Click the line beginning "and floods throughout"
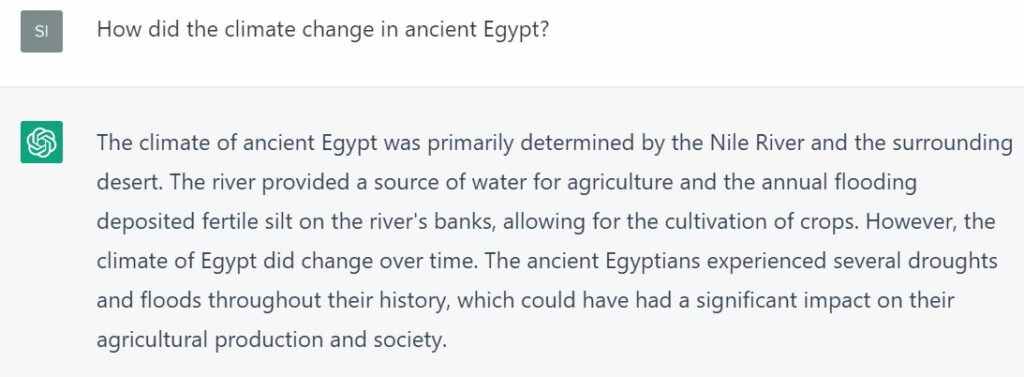 (x=526, y=301)
